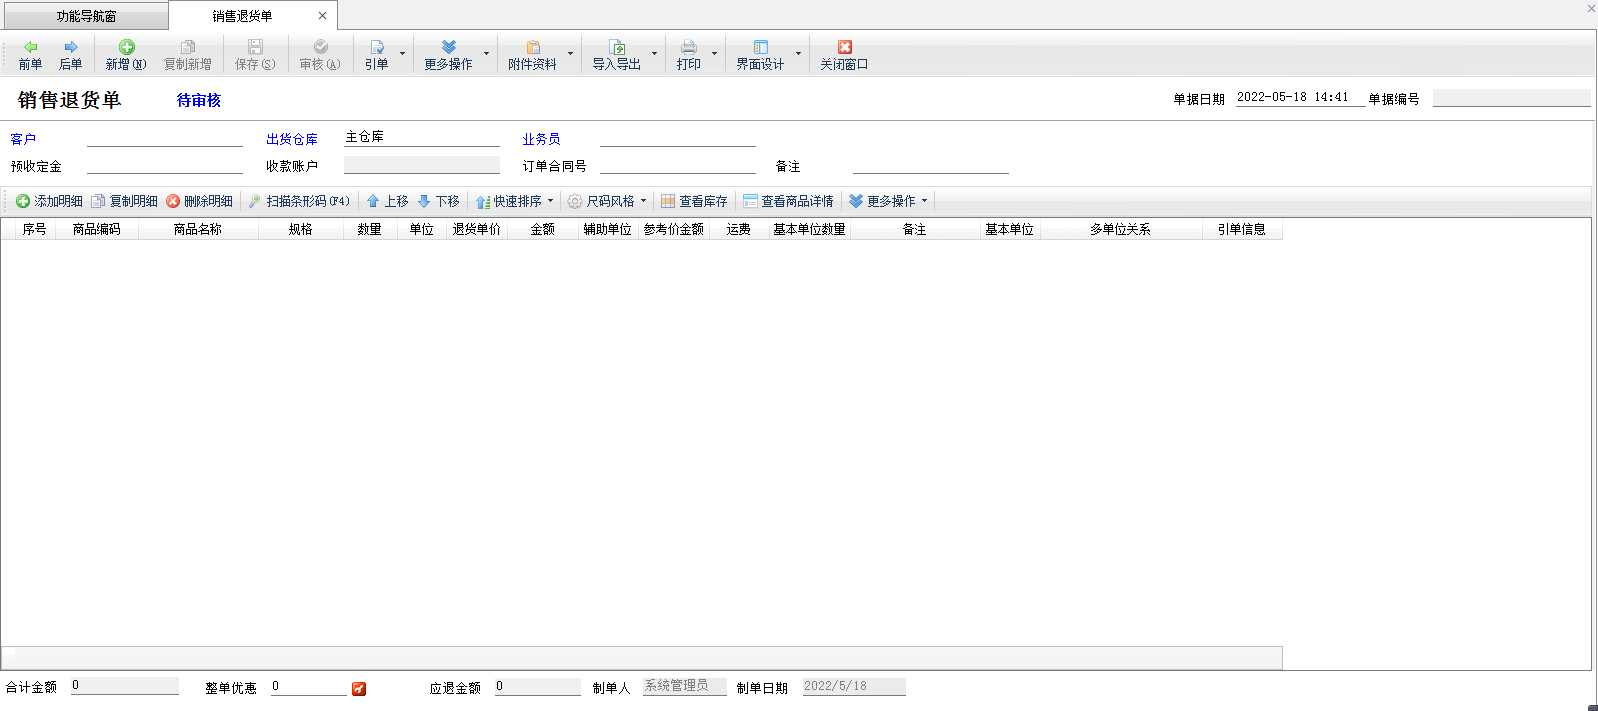Click the 添加明细 add detail icon
Screen dimensions: 1598x711
point(23,201)
